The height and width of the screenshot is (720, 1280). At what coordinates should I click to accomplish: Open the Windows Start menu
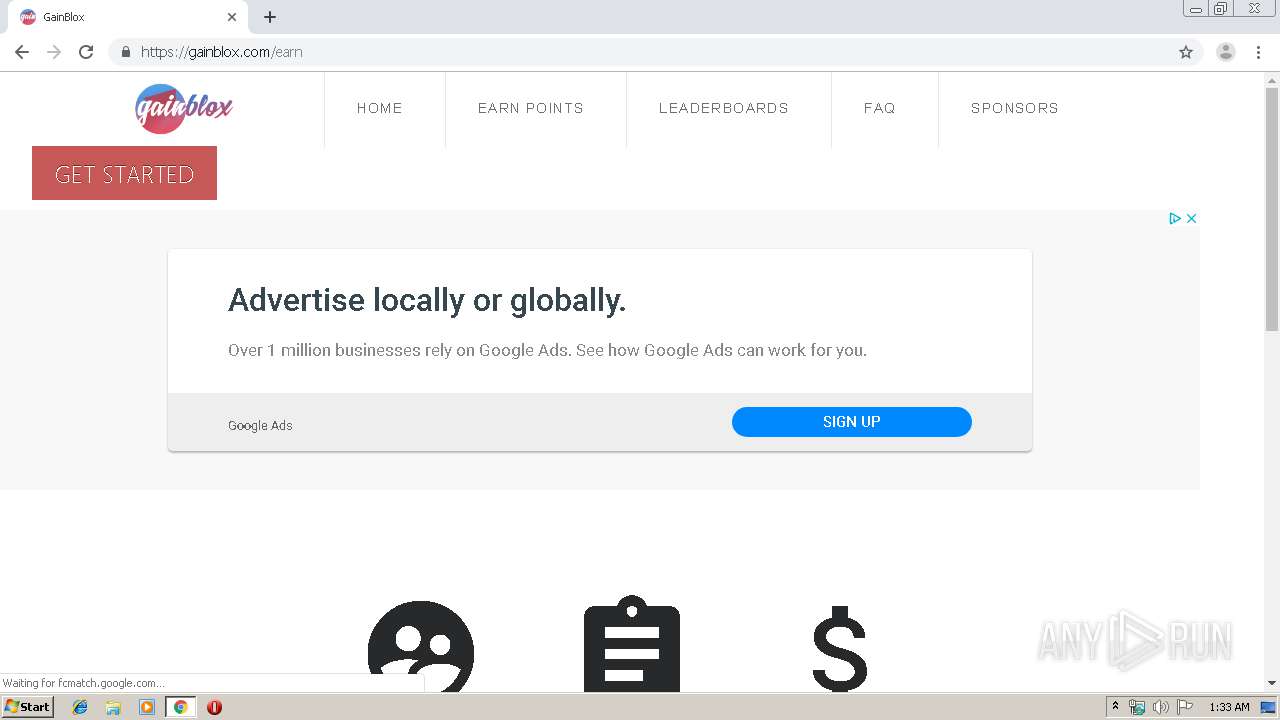(28, 707)
